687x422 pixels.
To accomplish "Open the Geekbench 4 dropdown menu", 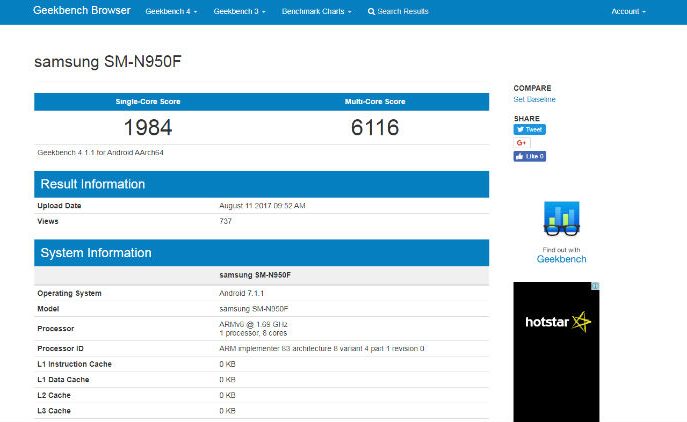I will [x=171, y=11].
